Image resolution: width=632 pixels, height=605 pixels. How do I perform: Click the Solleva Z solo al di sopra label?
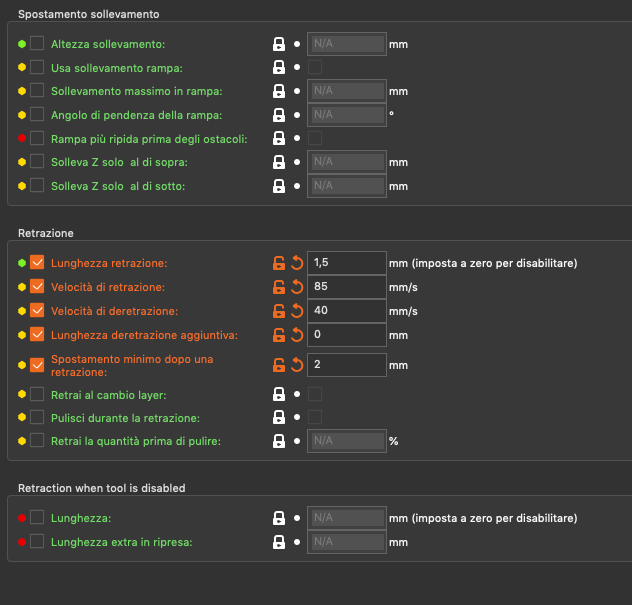coord(119,162)
